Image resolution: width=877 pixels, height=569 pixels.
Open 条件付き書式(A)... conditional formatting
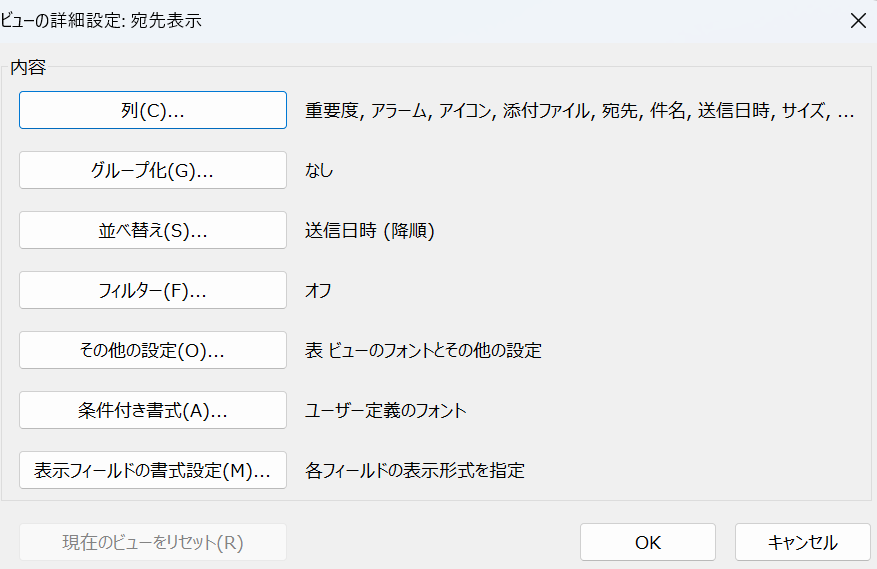pos(153,410)
